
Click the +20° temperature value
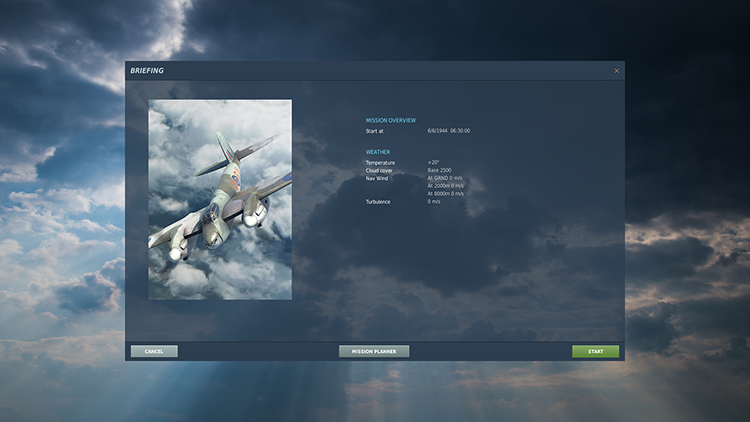pyautogui.click(x=434, y=162)
